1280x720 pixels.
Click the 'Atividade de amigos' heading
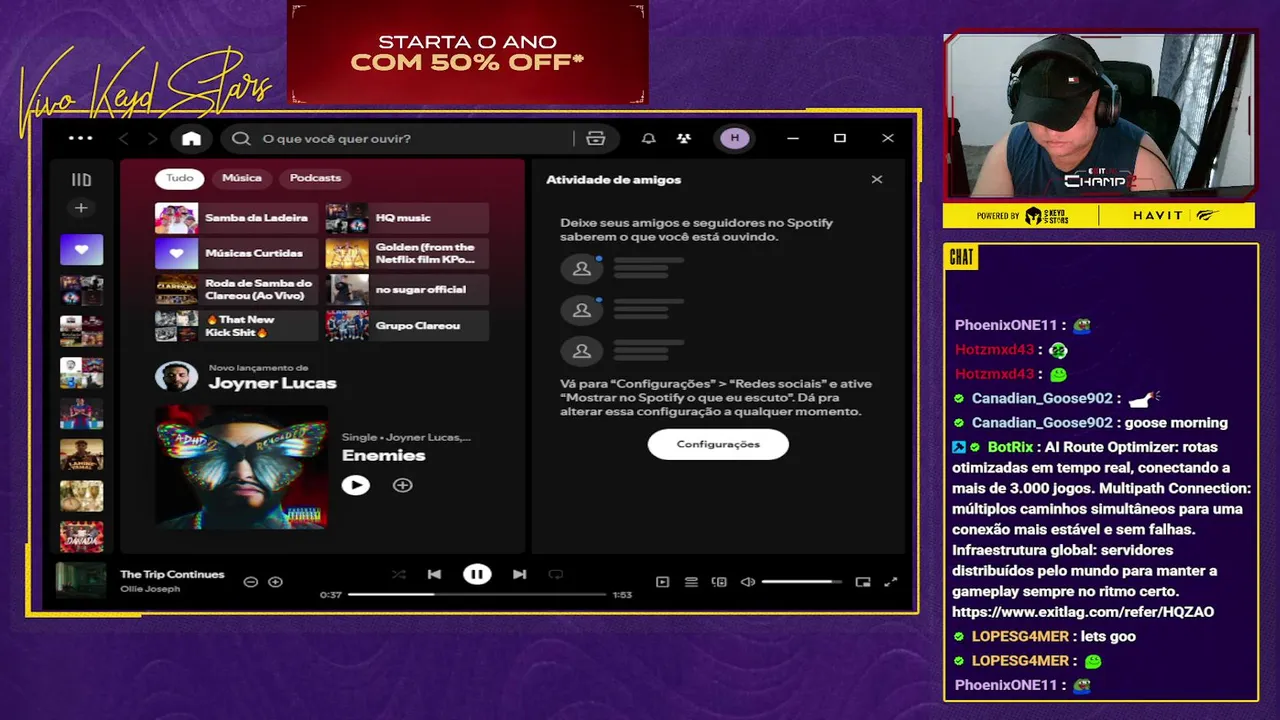tap(613, 180)
